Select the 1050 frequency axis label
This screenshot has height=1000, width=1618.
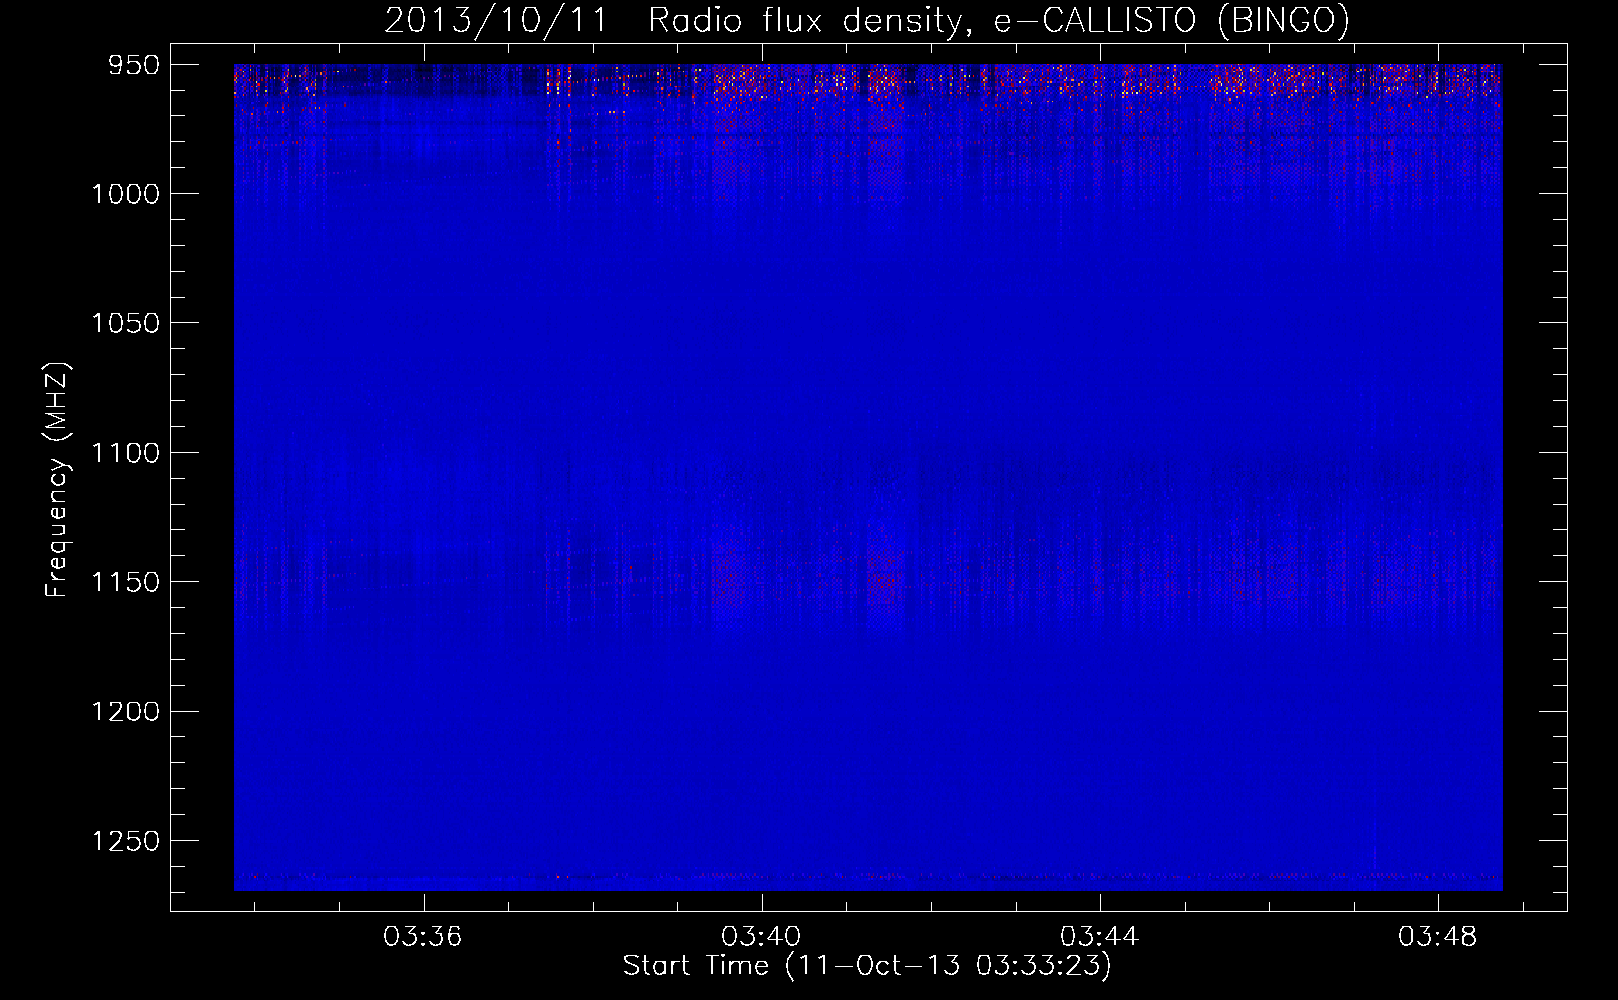126,323
